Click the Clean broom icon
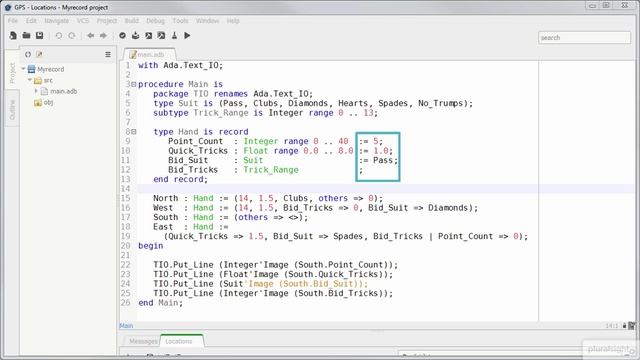640x360 pixels. pyautogui.click(x=175, y=36)
